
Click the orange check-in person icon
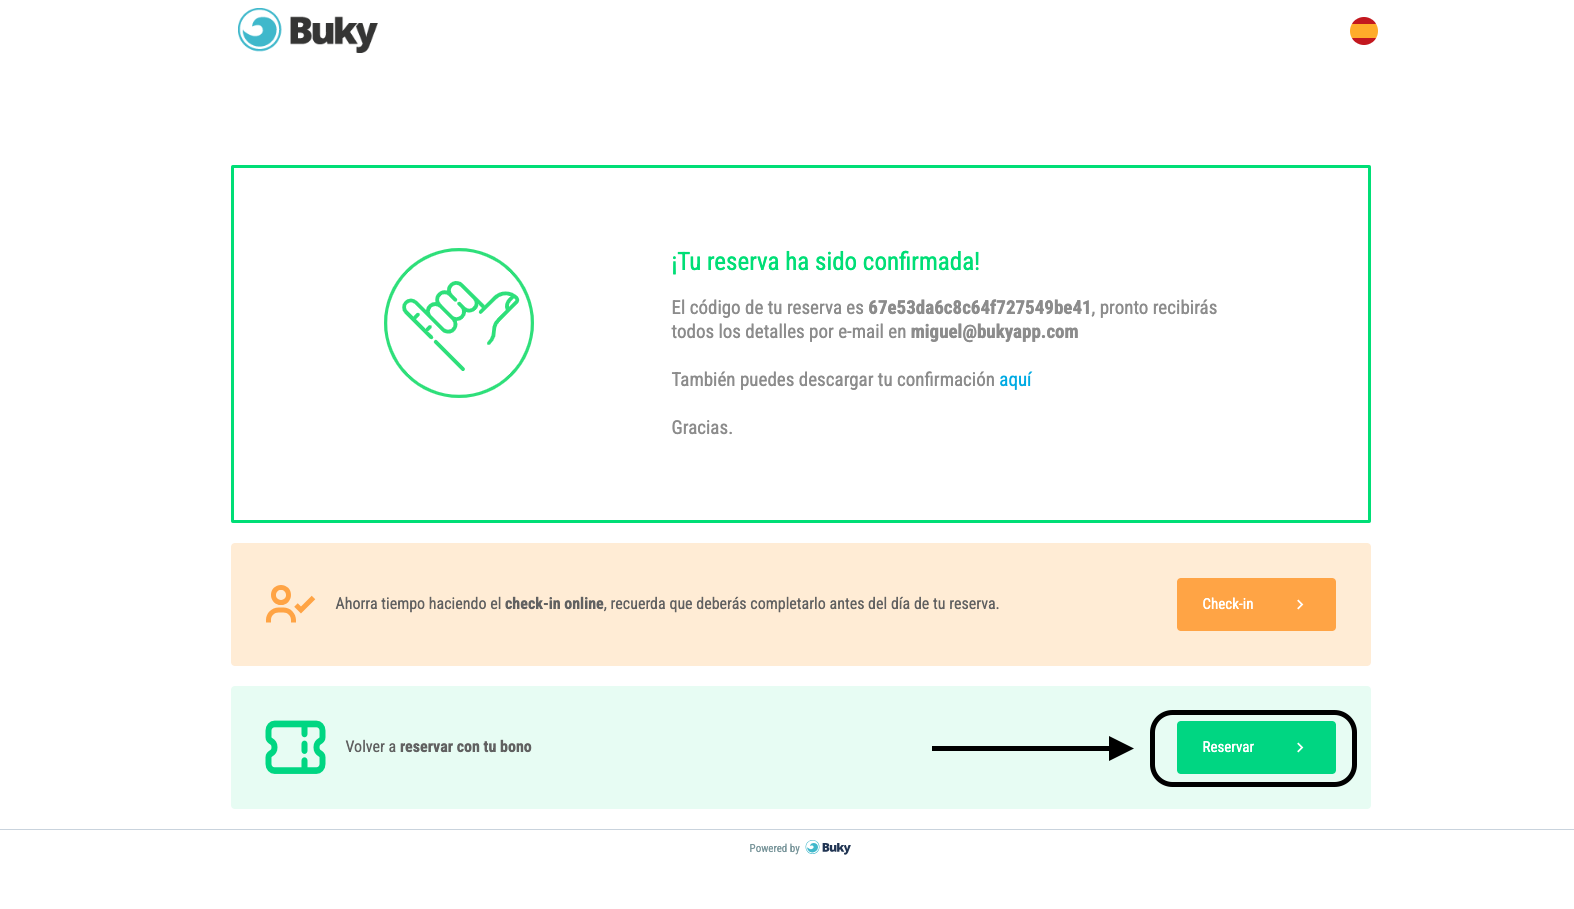tap(290, 604)
